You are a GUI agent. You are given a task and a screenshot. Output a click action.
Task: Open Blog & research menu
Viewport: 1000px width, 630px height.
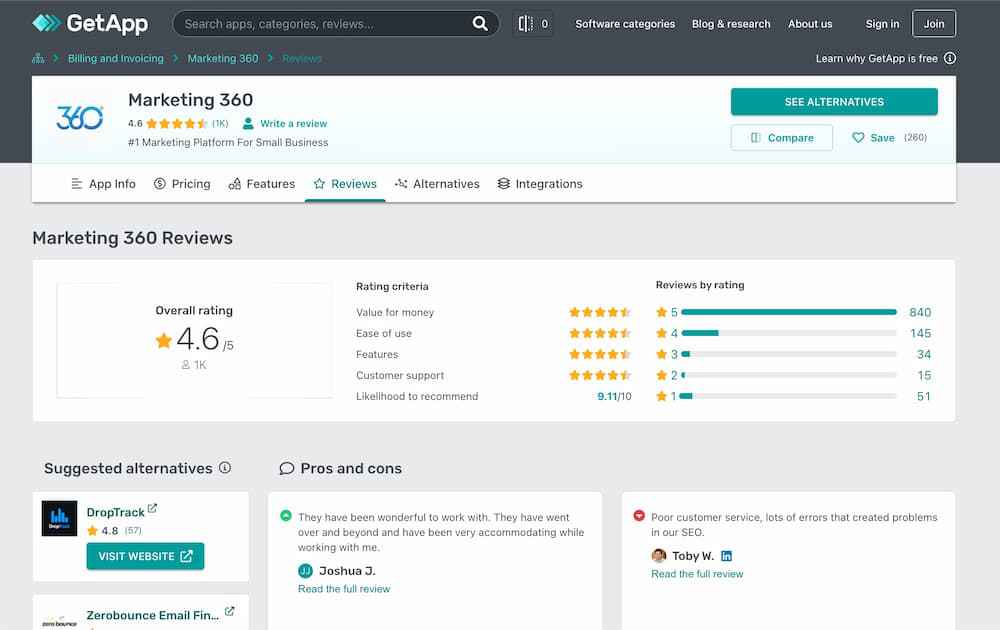pos(731,24)
